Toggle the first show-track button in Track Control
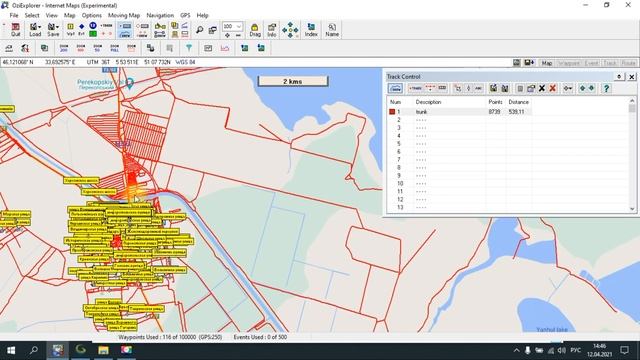The width and height of the screenshot is (640, 360). [x=395, y=88]
